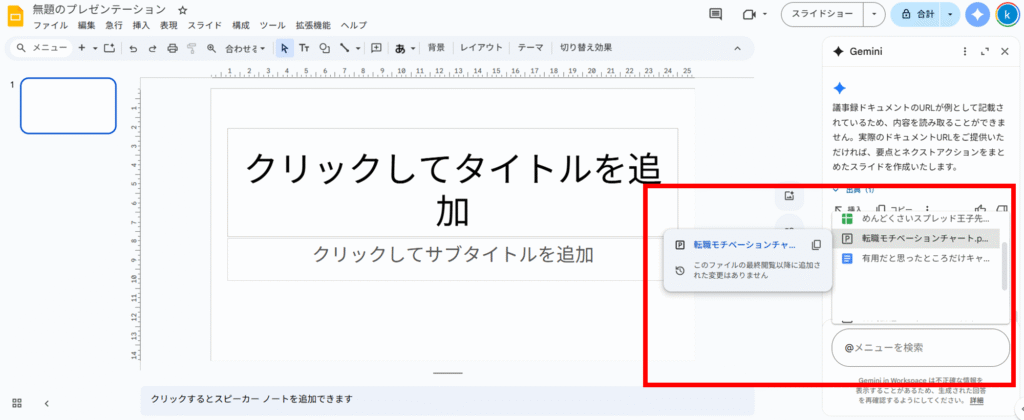Click the 背景 button in toolbar
Image resolution: width=1024 pixels, height=420 pixels.
(x=436, y=48)
